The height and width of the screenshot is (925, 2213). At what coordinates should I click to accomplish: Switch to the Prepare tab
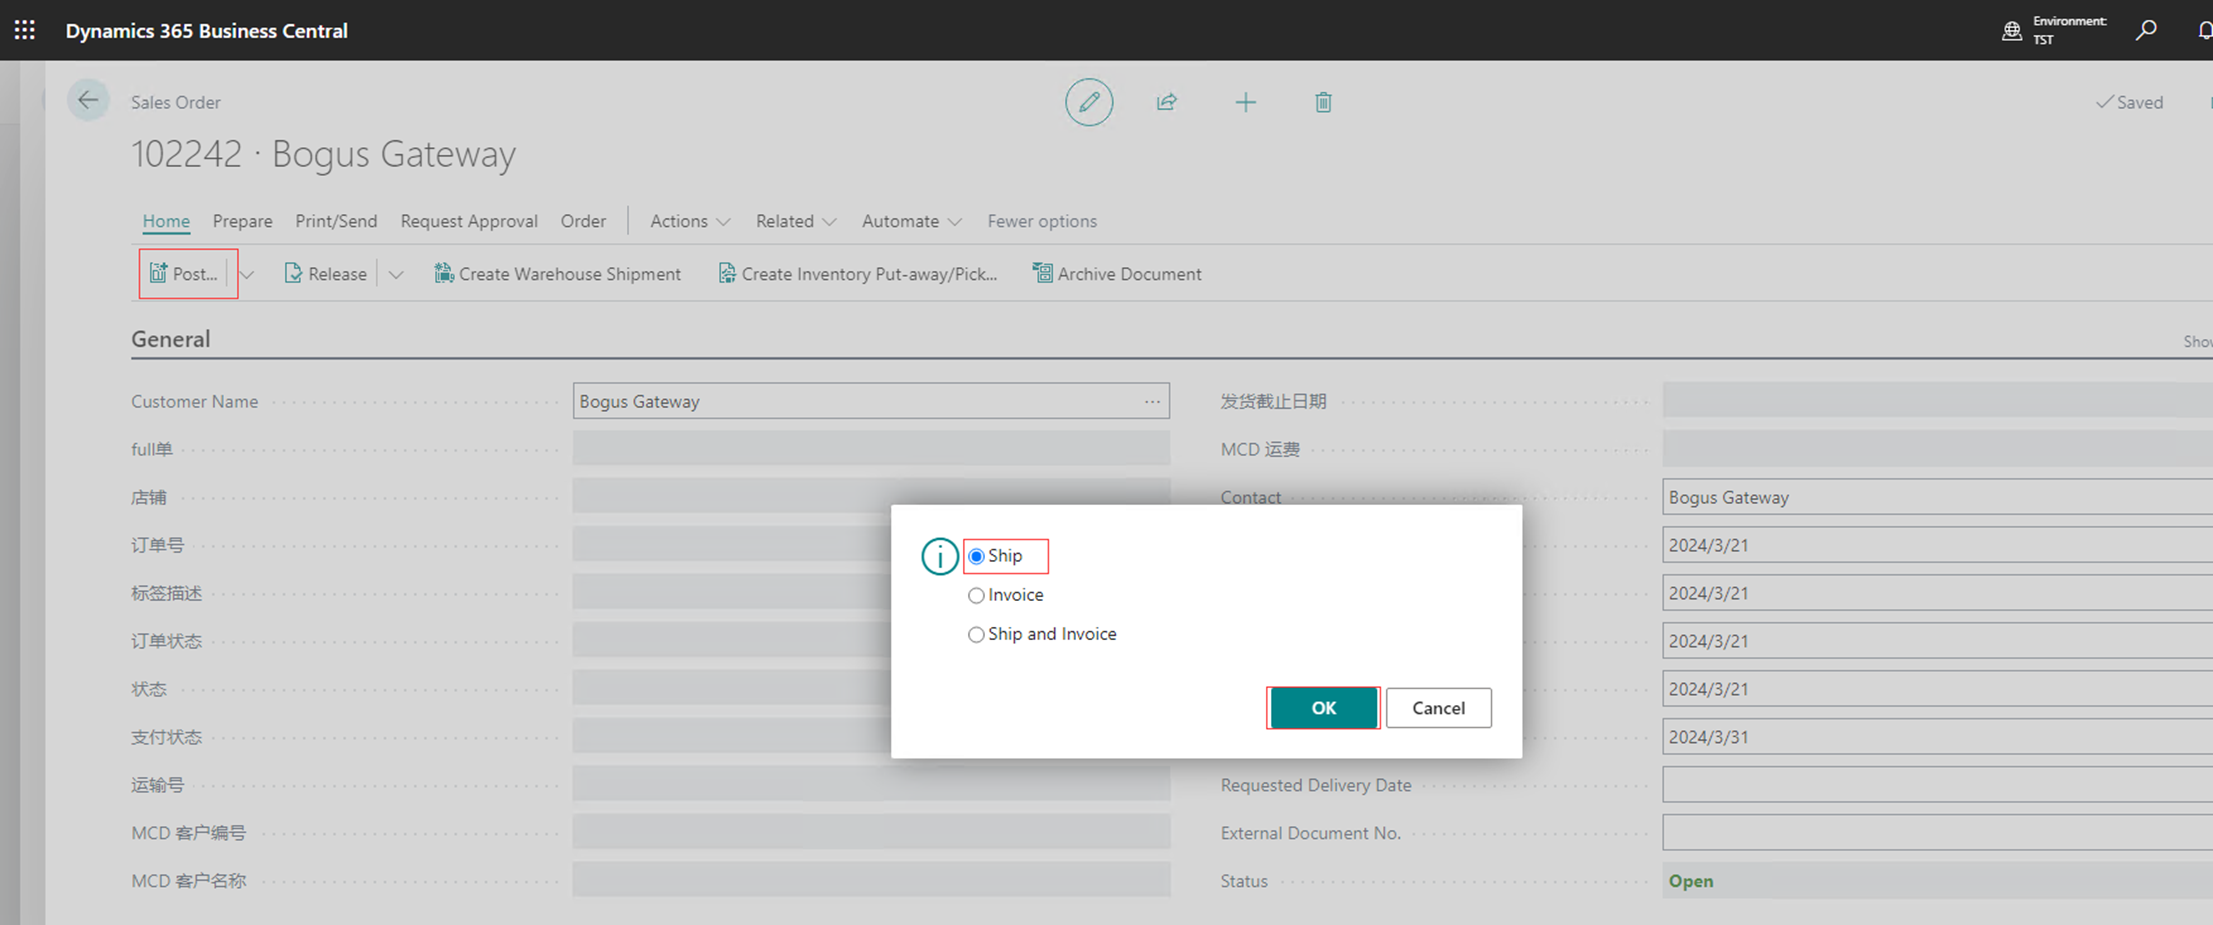pyautogui.click(x=242, y=221)
